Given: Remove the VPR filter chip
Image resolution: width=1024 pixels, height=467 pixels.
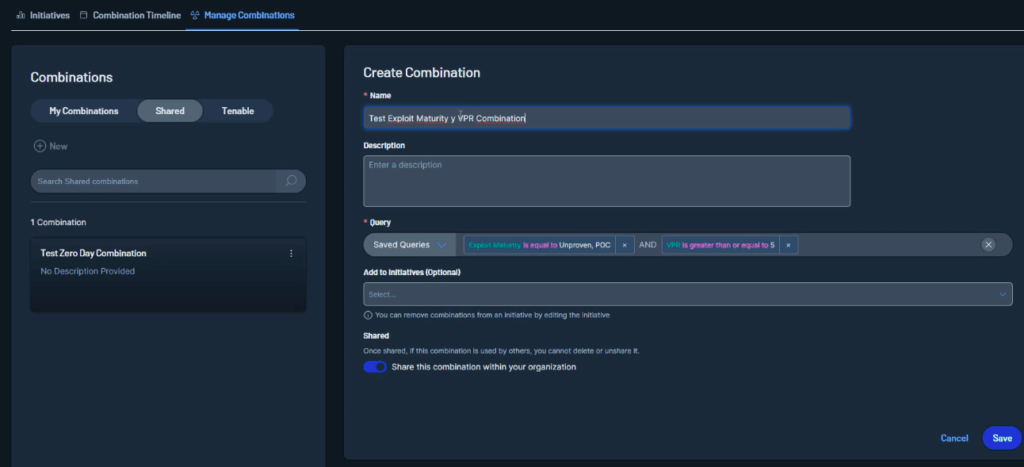Looking at the screenshot, I should click(x=788, y=245).
